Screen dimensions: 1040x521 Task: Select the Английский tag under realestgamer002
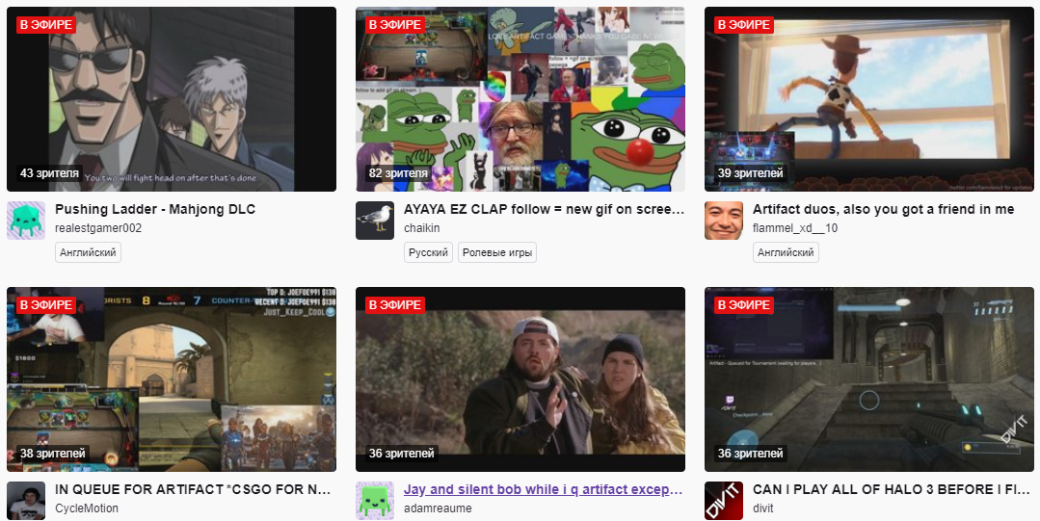tap(88, 253)
